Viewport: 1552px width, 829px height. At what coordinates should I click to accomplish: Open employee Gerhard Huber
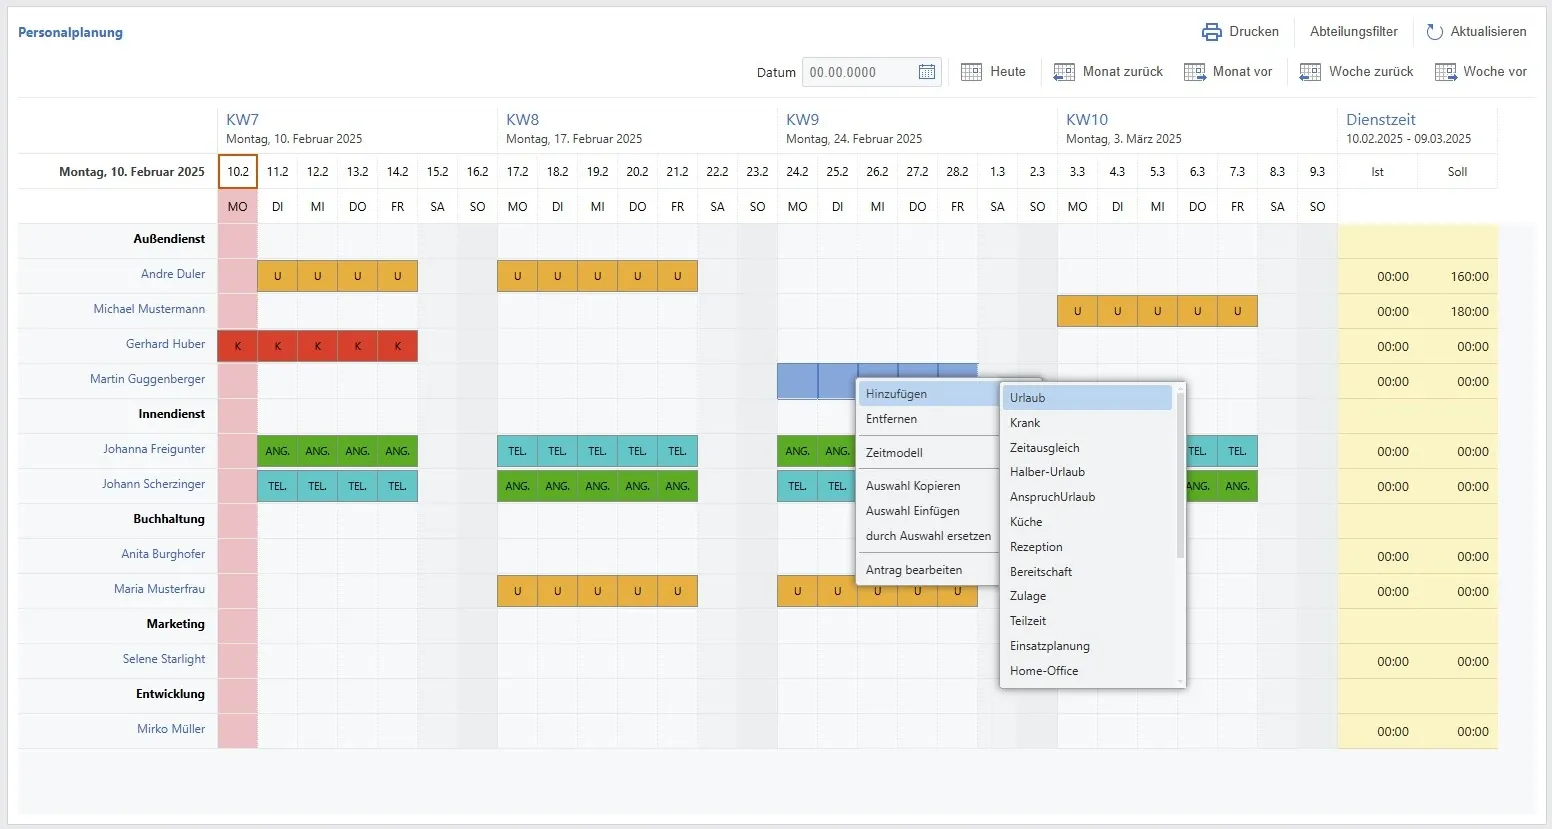pos(165,344)
